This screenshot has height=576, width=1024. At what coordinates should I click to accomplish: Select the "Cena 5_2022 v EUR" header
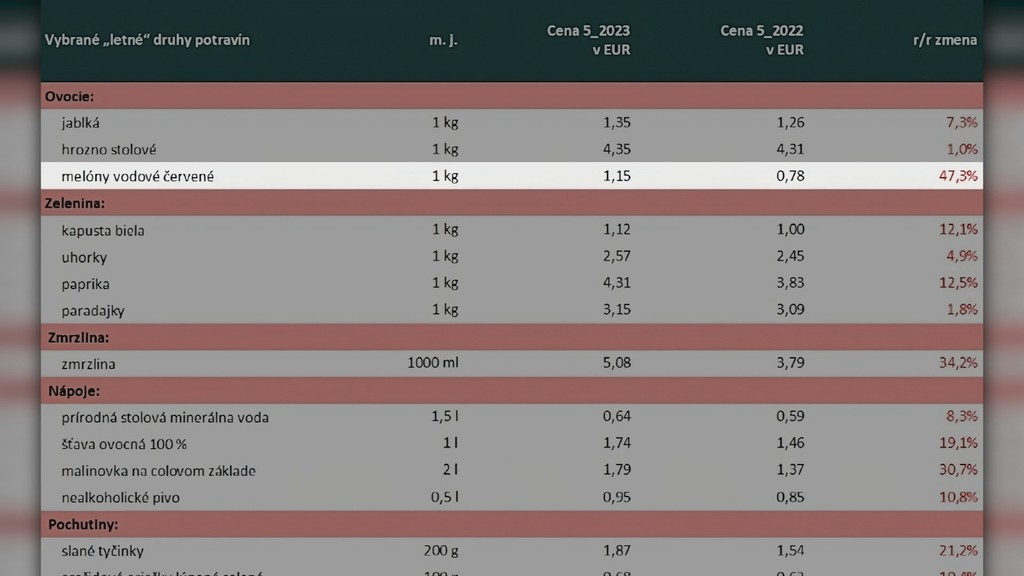click(x=761, y=40)
